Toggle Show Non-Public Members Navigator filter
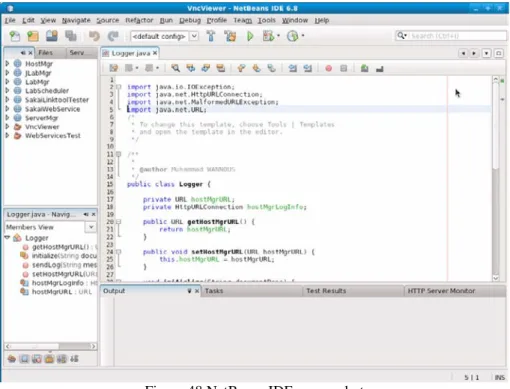The image size is (510, 389). point(49,359)
